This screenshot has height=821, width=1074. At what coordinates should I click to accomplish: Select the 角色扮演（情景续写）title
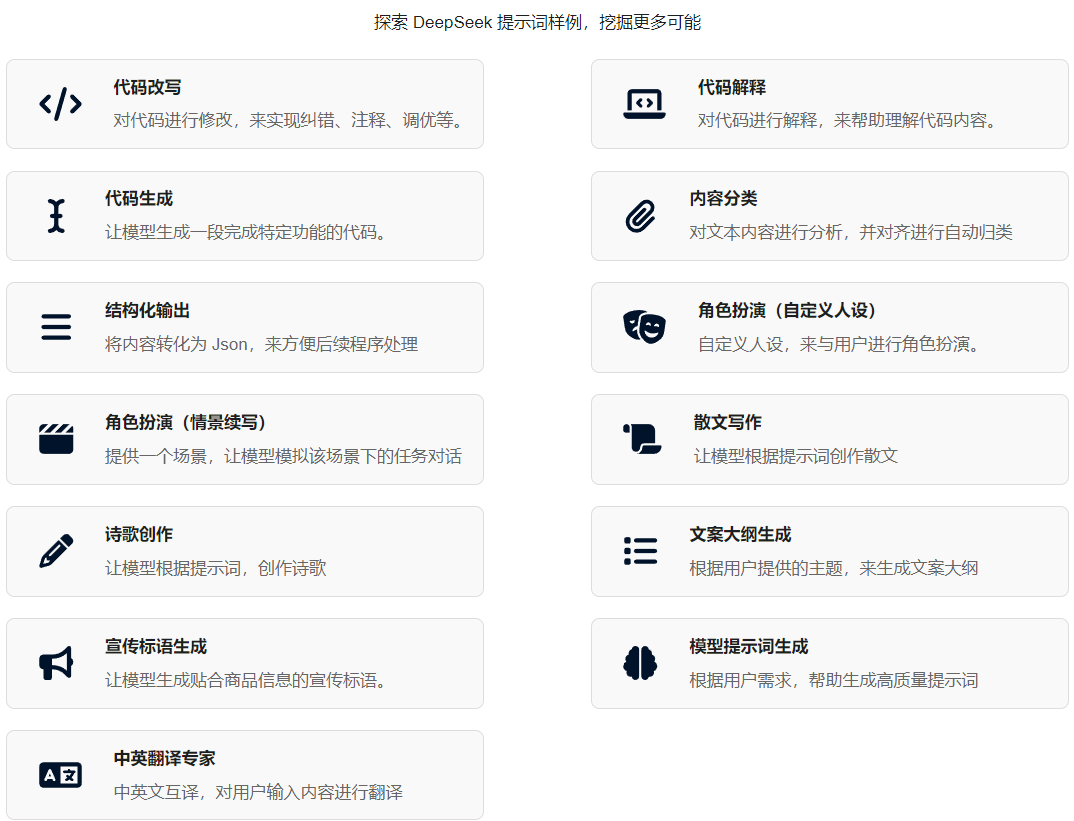pos(186,422)
